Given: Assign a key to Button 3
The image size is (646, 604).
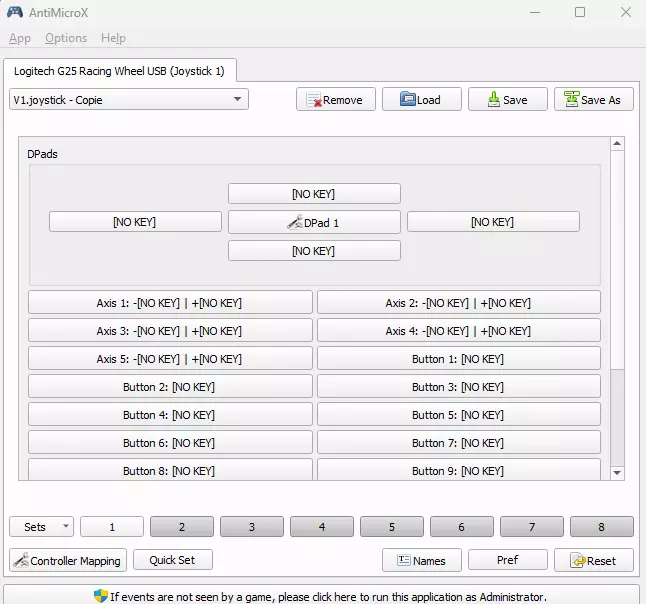Looking at the screenshot, I should click(x=459, y=387).
